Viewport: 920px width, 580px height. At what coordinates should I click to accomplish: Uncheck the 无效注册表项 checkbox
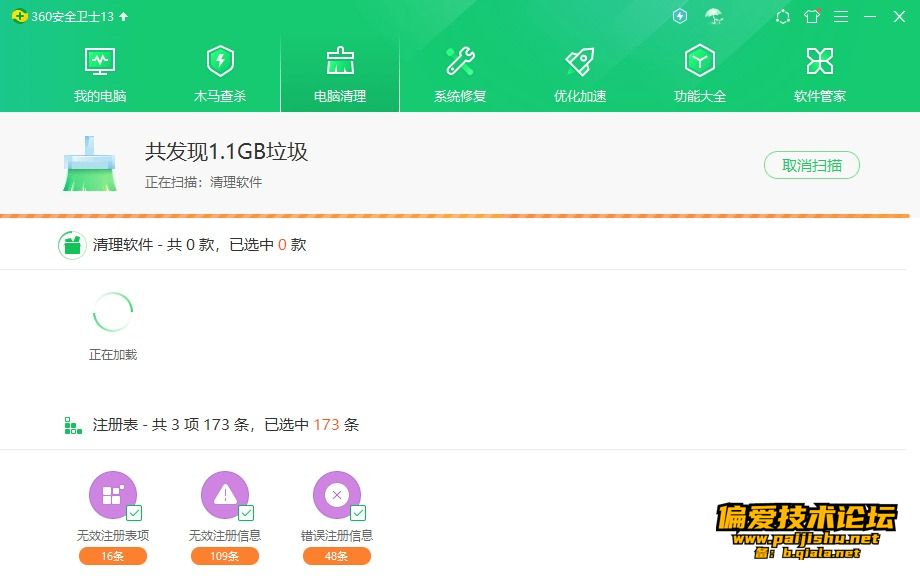tap(134, 513)
